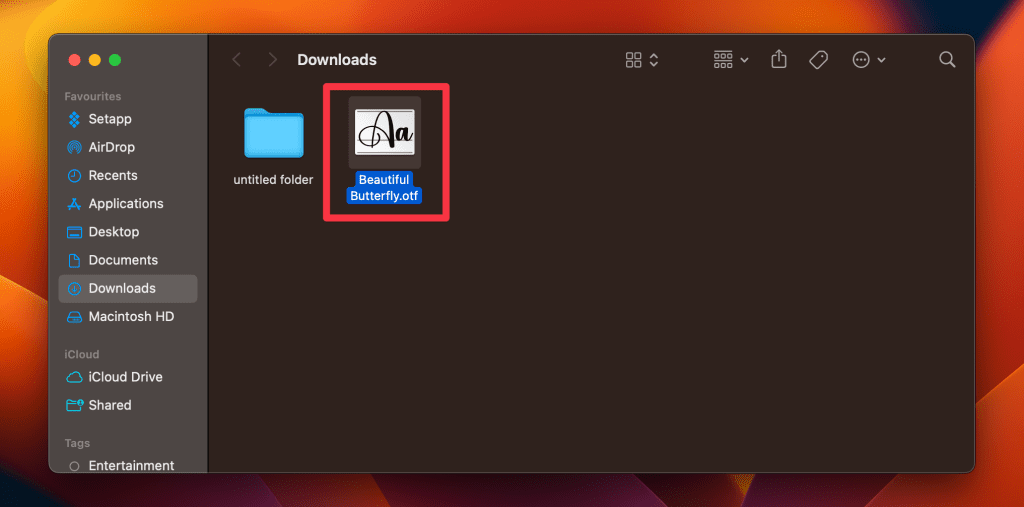
Task: Open the Finder search magnifier
Action: click(x=947, y=60)
